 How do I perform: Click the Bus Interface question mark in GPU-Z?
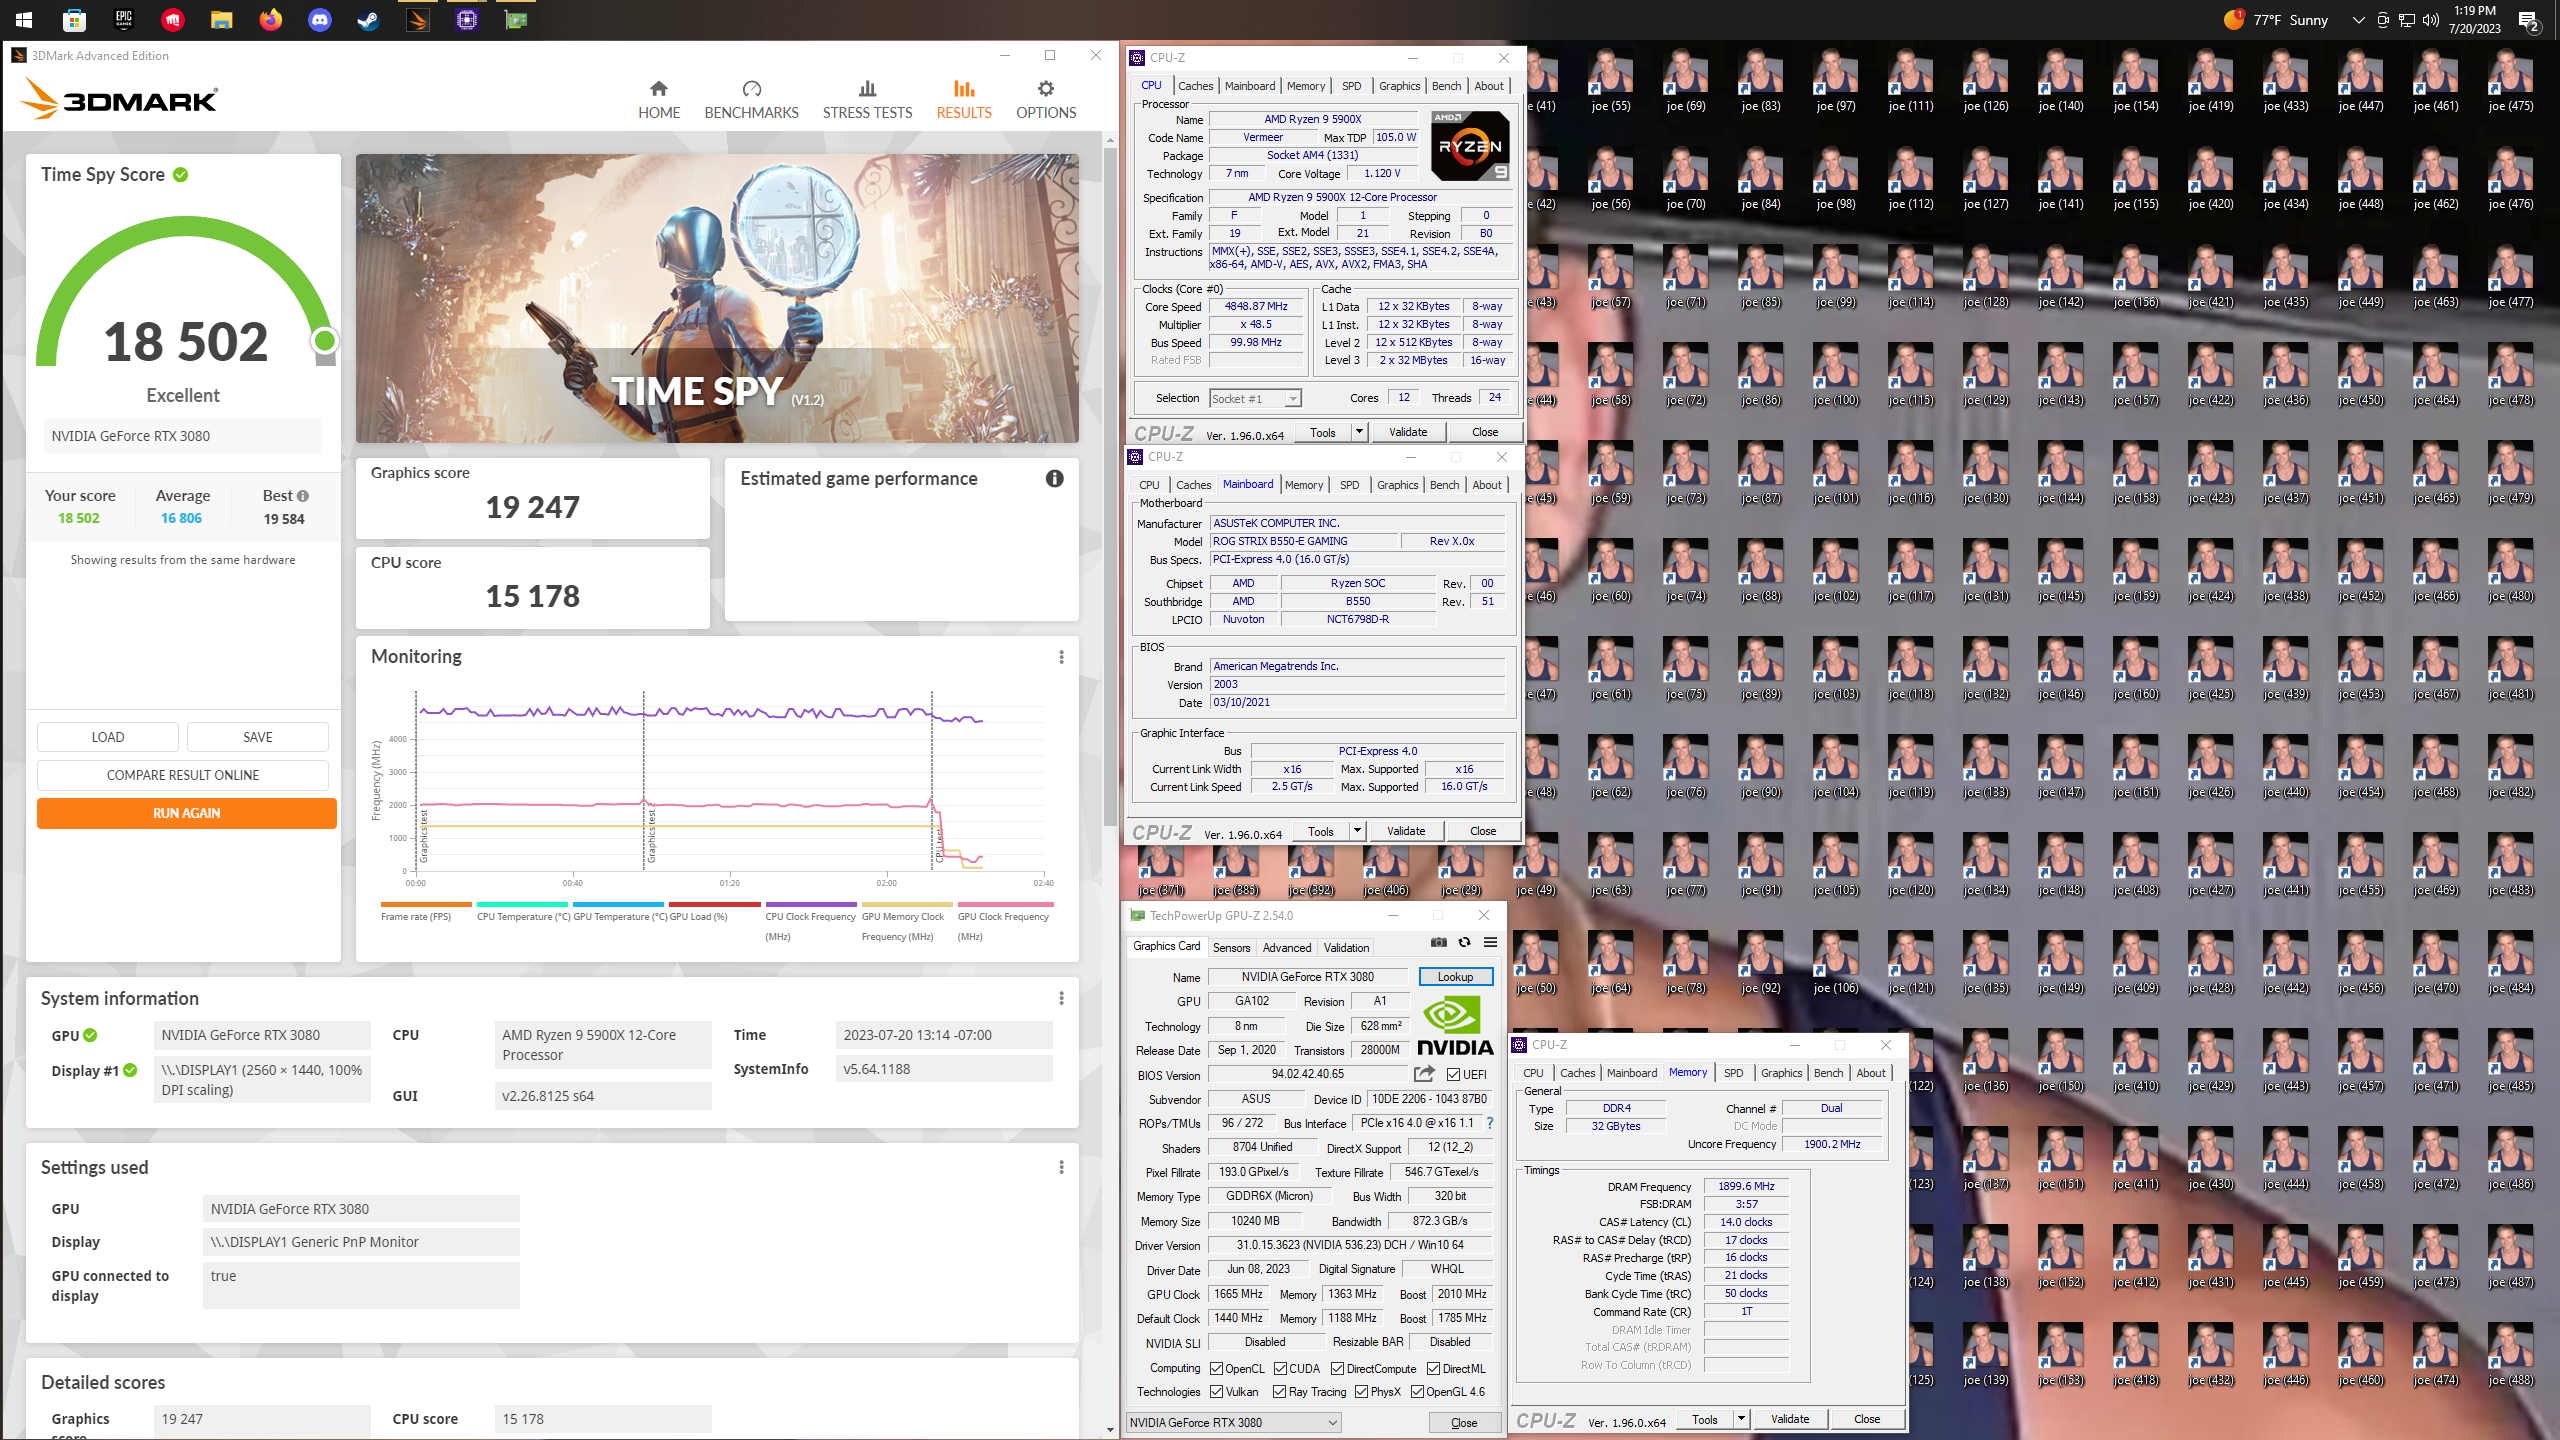point(1490,1123)
